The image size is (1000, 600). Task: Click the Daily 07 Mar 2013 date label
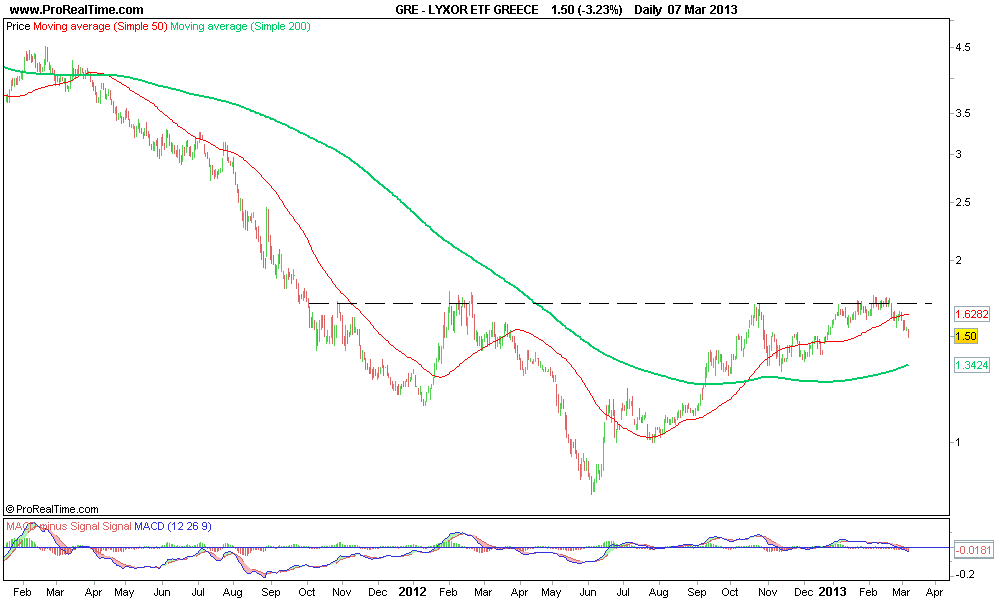tap(686, 10)
